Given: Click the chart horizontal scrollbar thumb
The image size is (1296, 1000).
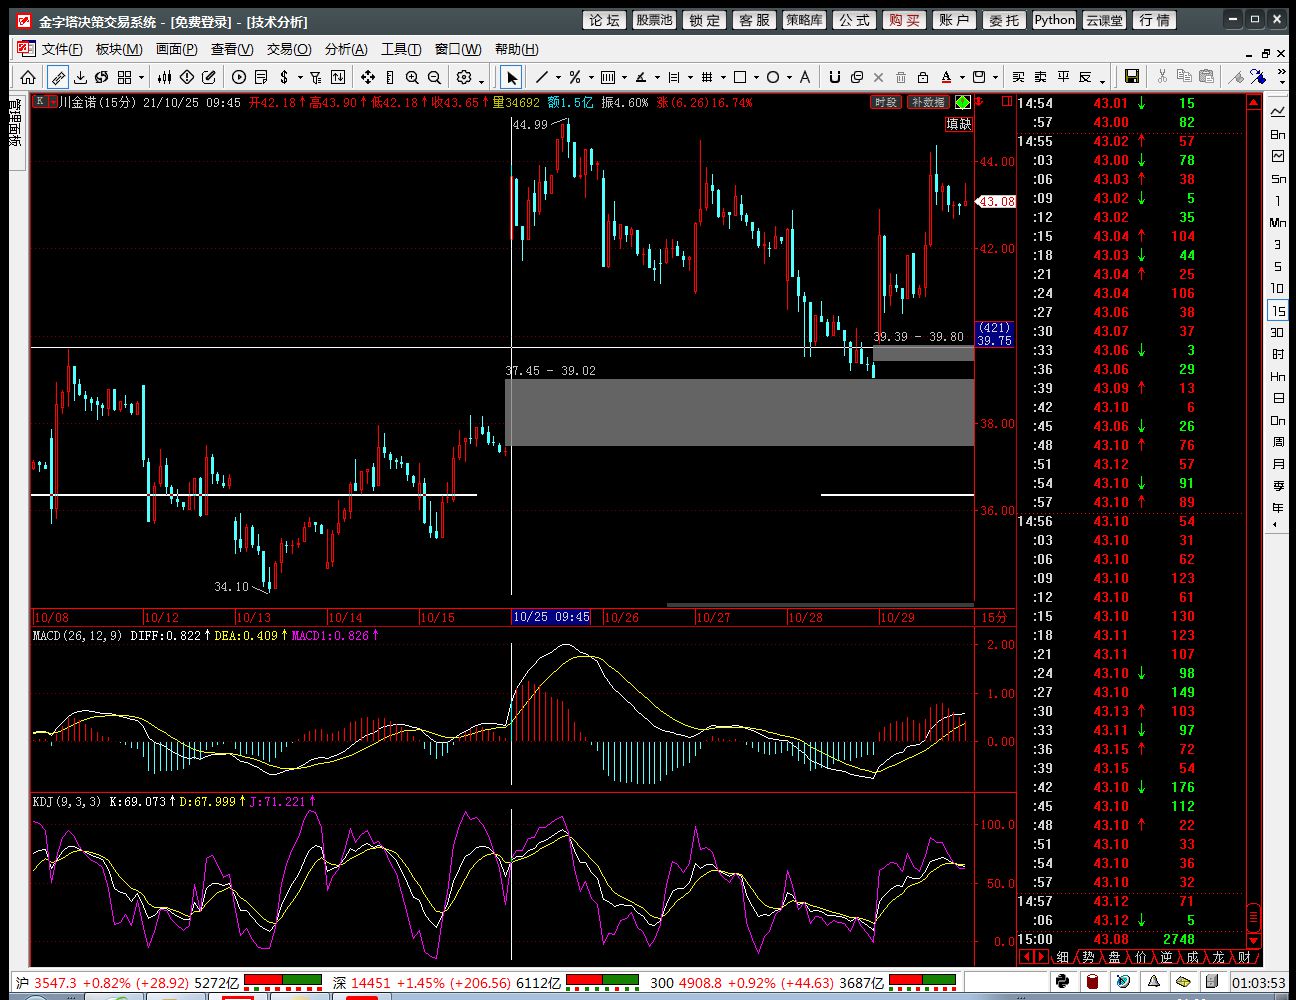Looking at the screenshot, I should point(820,605).
